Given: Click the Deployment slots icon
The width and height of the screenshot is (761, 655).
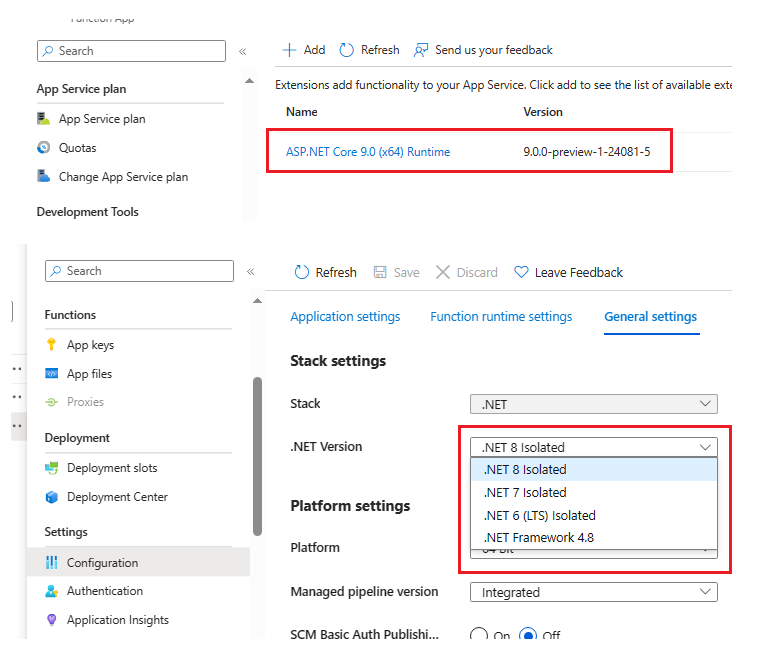Looking at the screenshot, I should pyautogui.click(x=51, y=468).
